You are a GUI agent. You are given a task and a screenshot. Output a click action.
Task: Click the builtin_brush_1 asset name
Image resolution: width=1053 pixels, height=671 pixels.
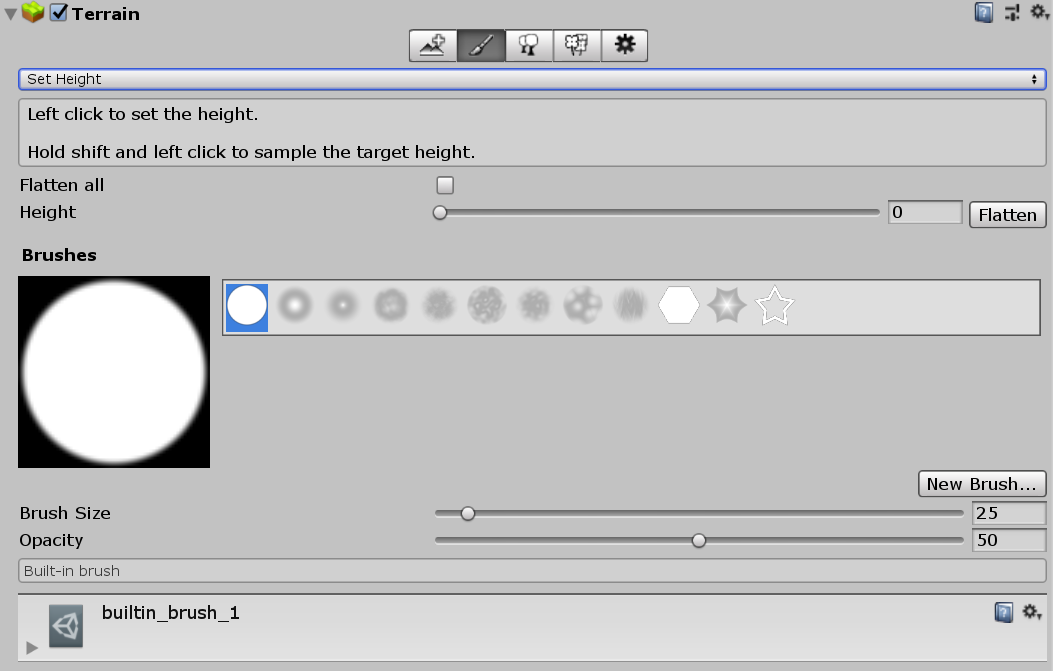[x=171, y=613]
